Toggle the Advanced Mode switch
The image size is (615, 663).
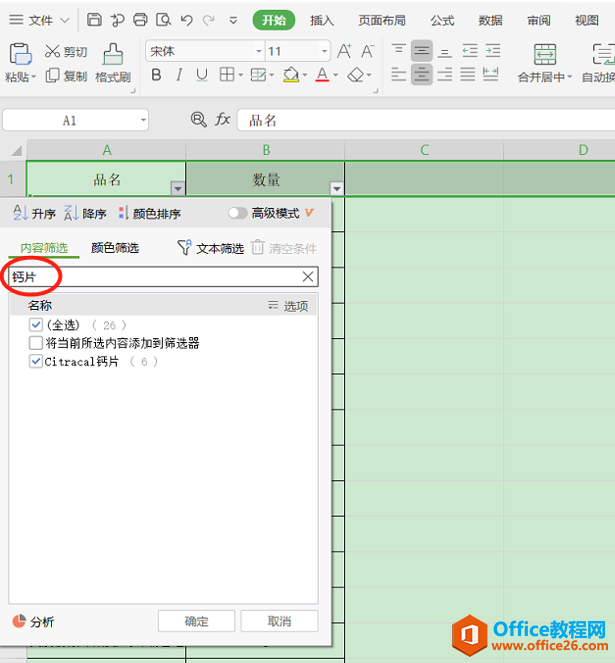point(238,213)
